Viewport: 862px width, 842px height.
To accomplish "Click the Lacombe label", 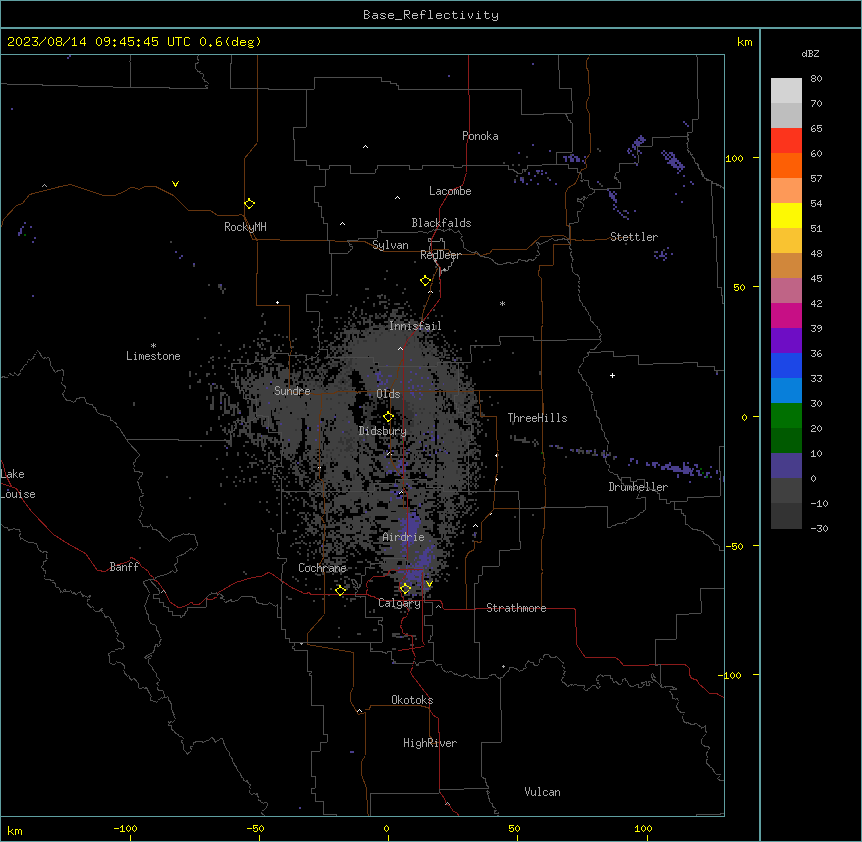I will 450,191.
